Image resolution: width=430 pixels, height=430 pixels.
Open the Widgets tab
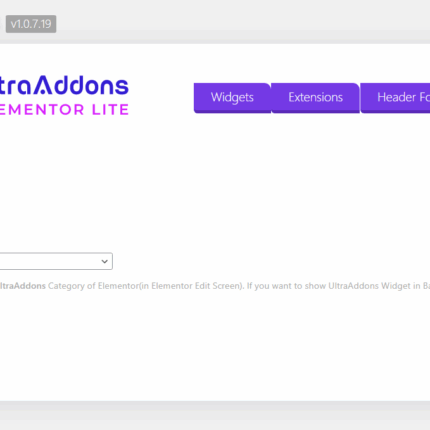(x=232, y=98)
